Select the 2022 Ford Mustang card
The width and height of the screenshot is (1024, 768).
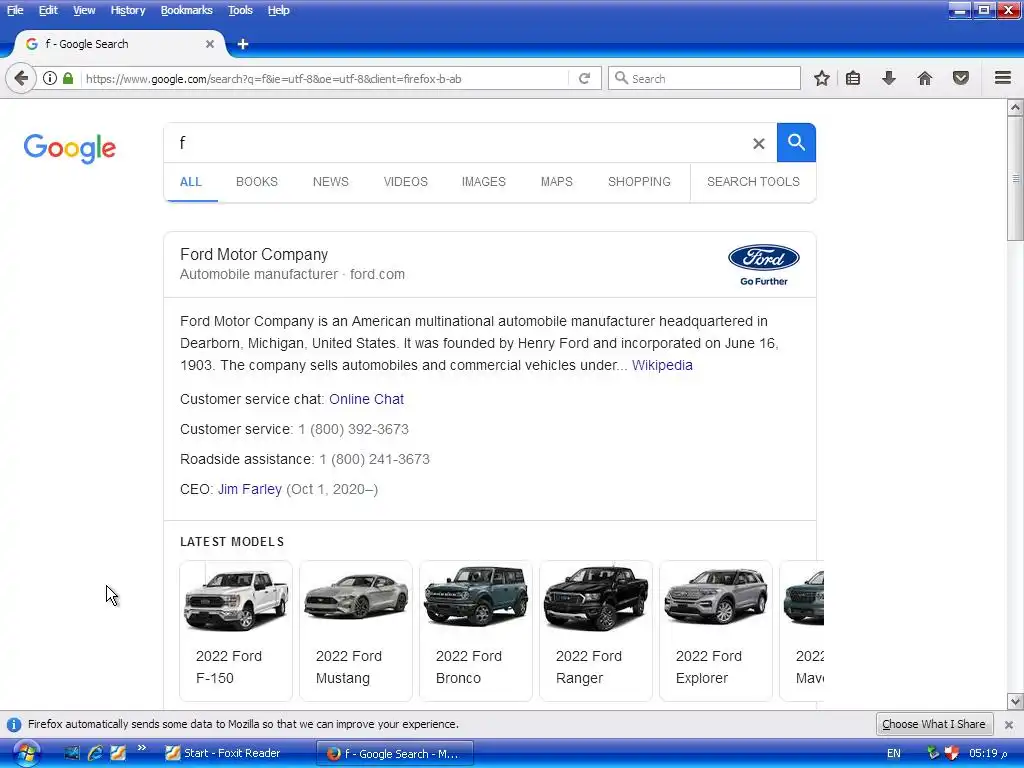click(356, 631)
